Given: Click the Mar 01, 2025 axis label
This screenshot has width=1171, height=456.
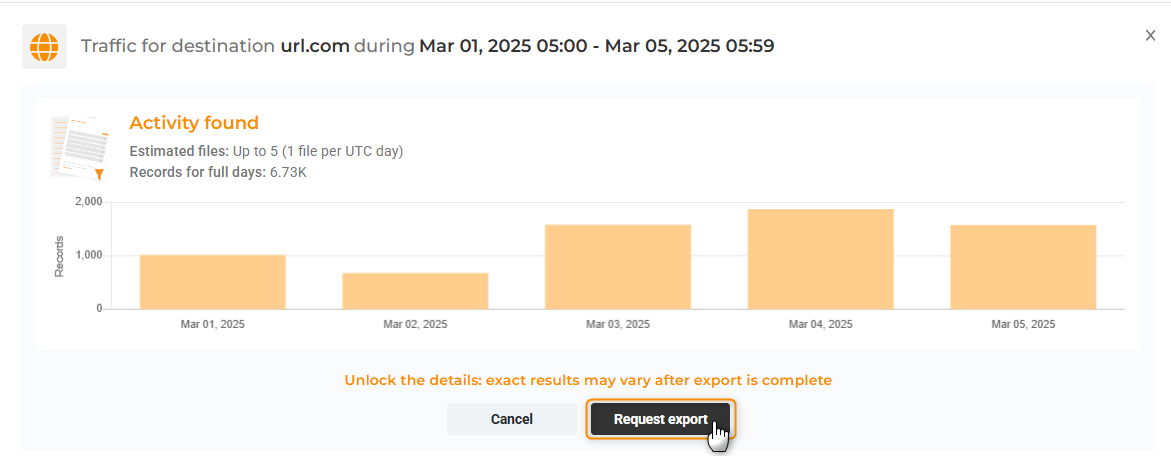Looking at the screenshot, I should (x=212, y=325).
